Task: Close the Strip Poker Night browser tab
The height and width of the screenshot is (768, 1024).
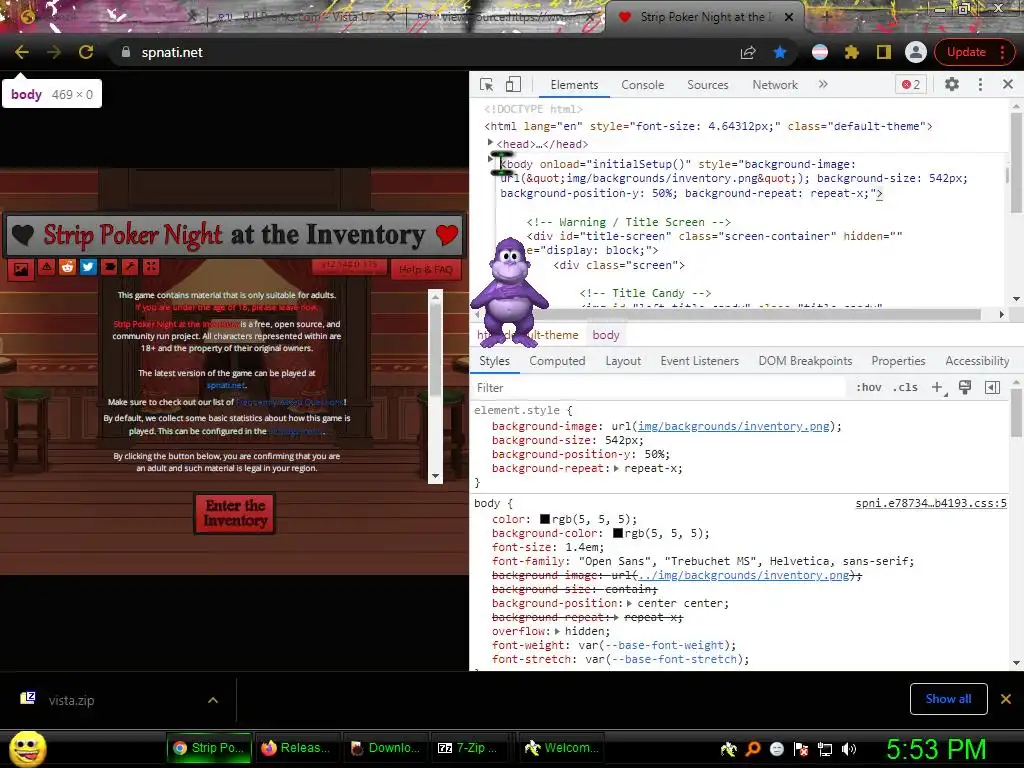Action: point(789,17)
